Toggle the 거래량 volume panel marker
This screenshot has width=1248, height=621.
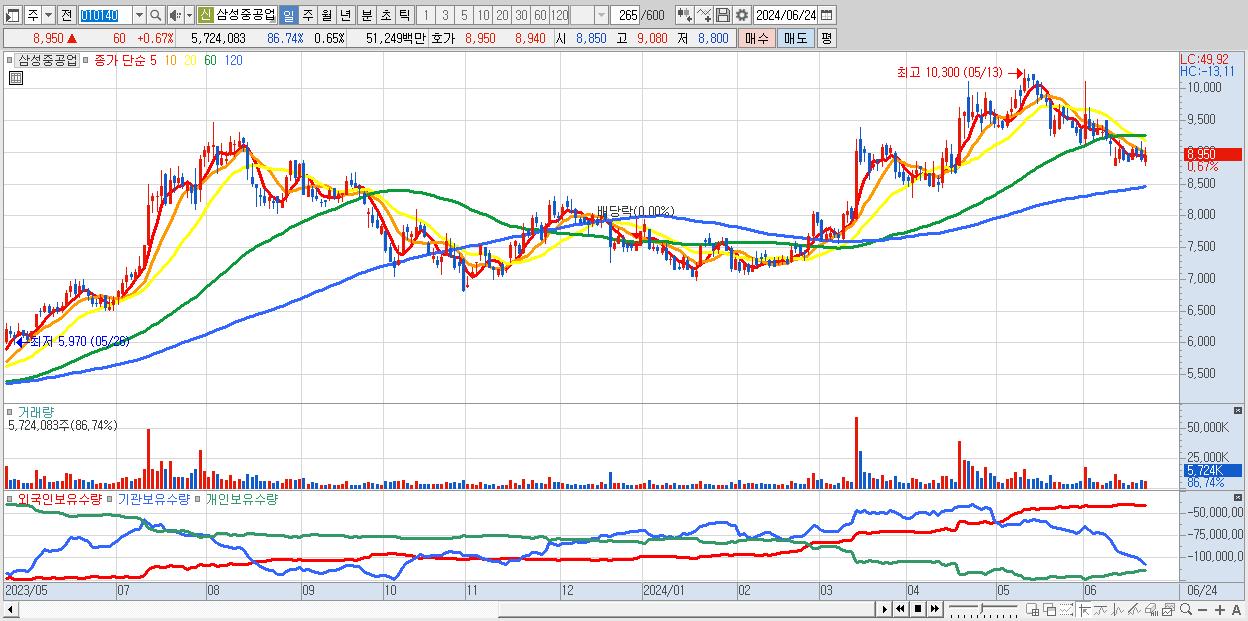[11, 412]
